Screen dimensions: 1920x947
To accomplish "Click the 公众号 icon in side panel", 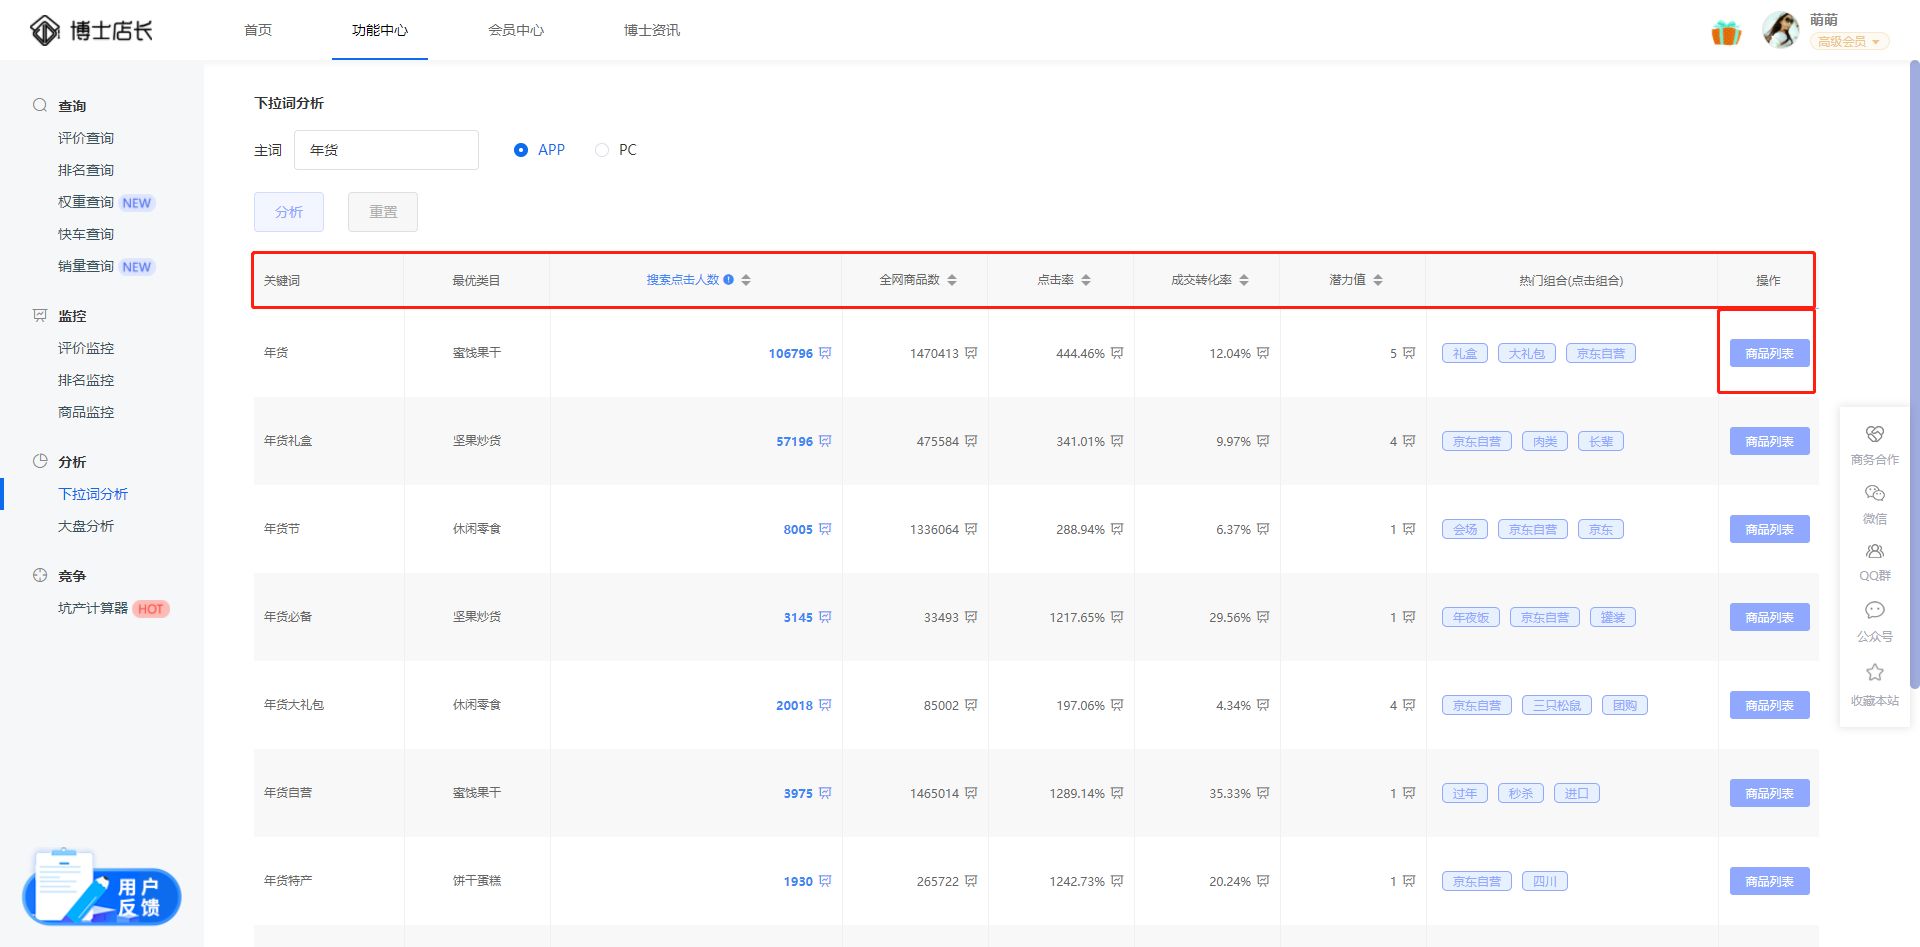I will pyautogui.click(x=1875, y=610).
